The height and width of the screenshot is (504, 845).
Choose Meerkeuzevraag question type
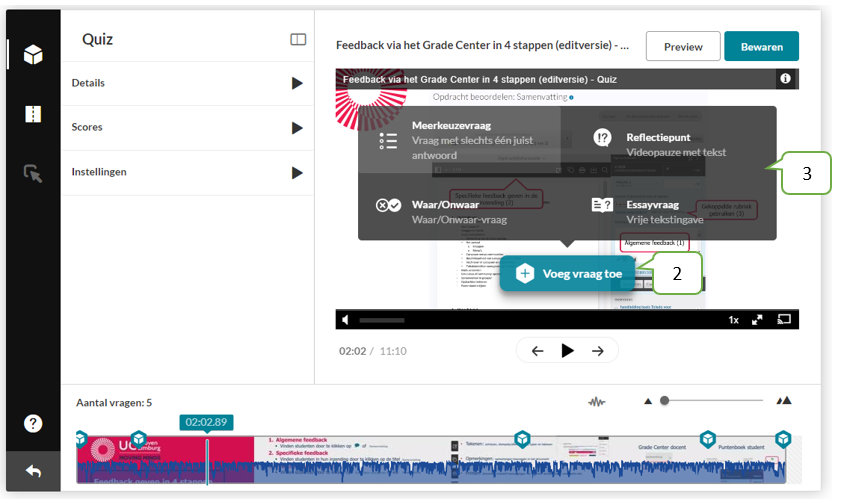click(460, 140)
